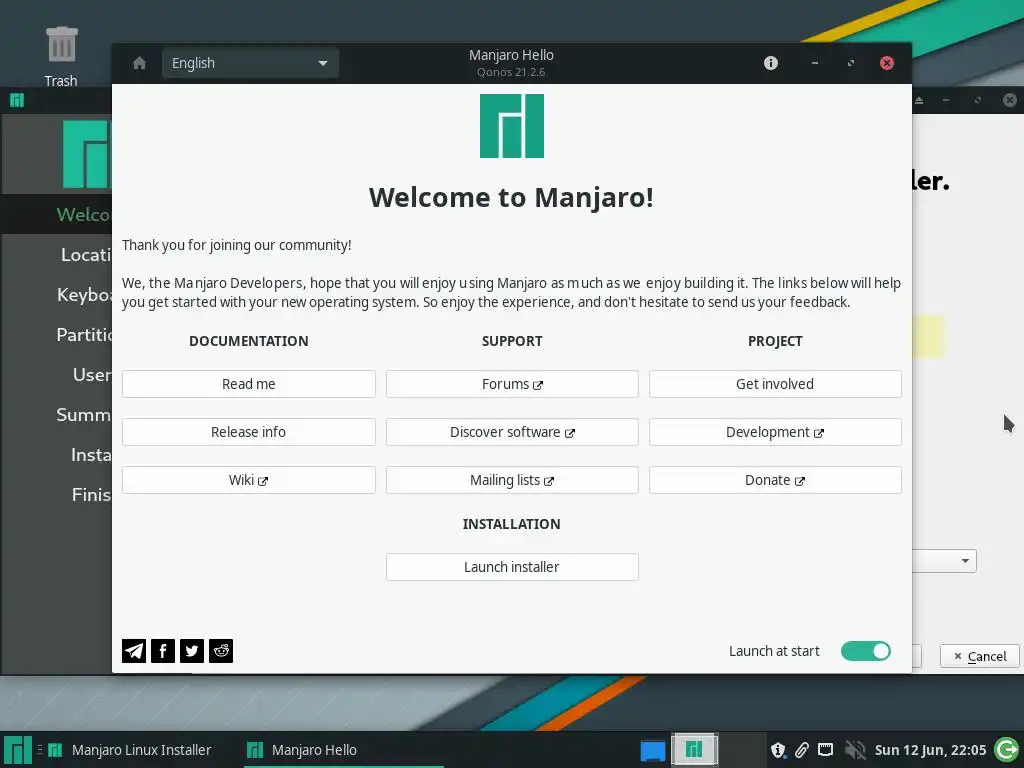1024x768 pixels.
Task: Click the Donate button
Action: [775, 480]
